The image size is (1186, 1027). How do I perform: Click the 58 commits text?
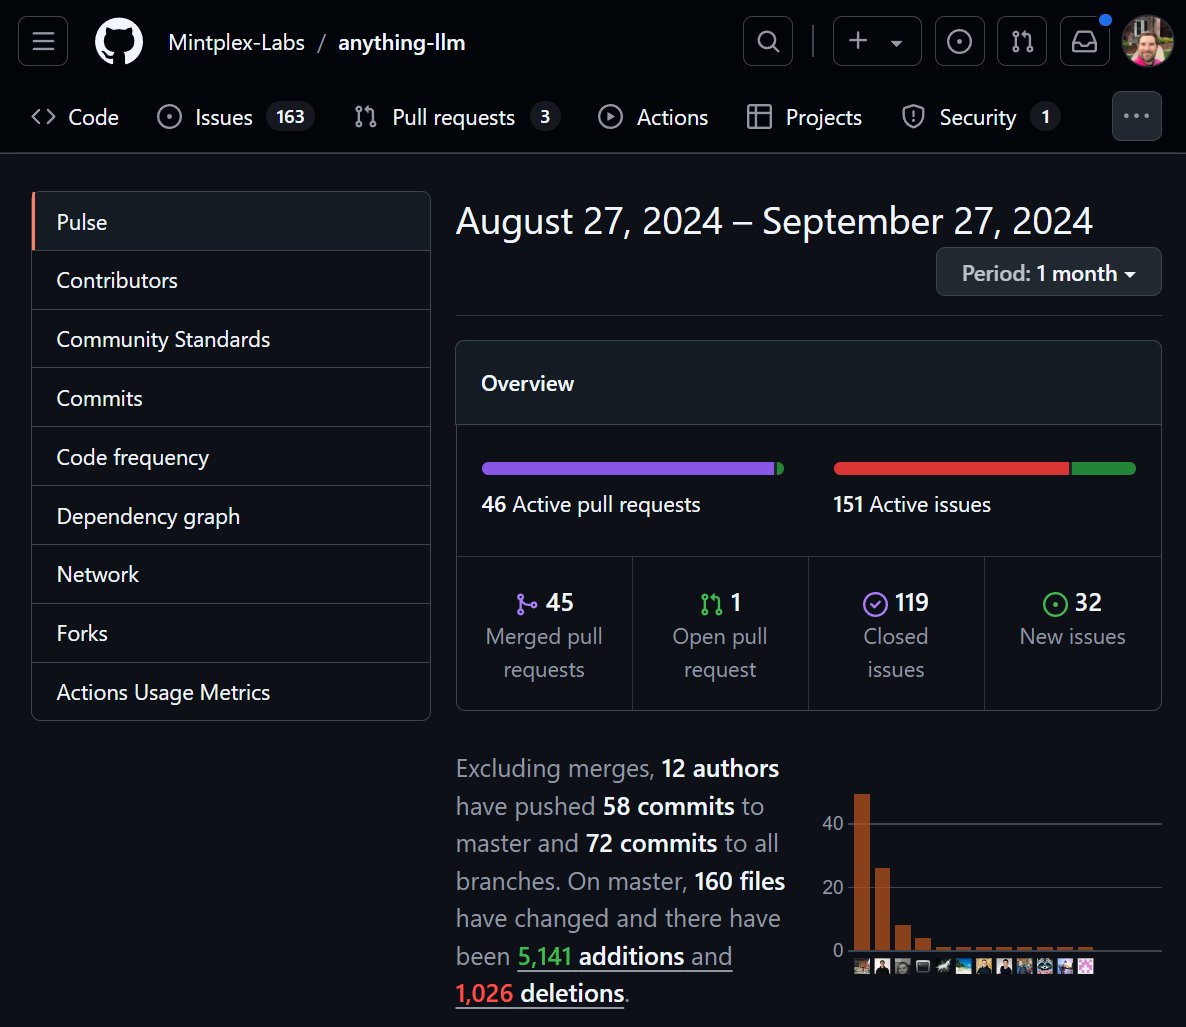coord(669,806)
